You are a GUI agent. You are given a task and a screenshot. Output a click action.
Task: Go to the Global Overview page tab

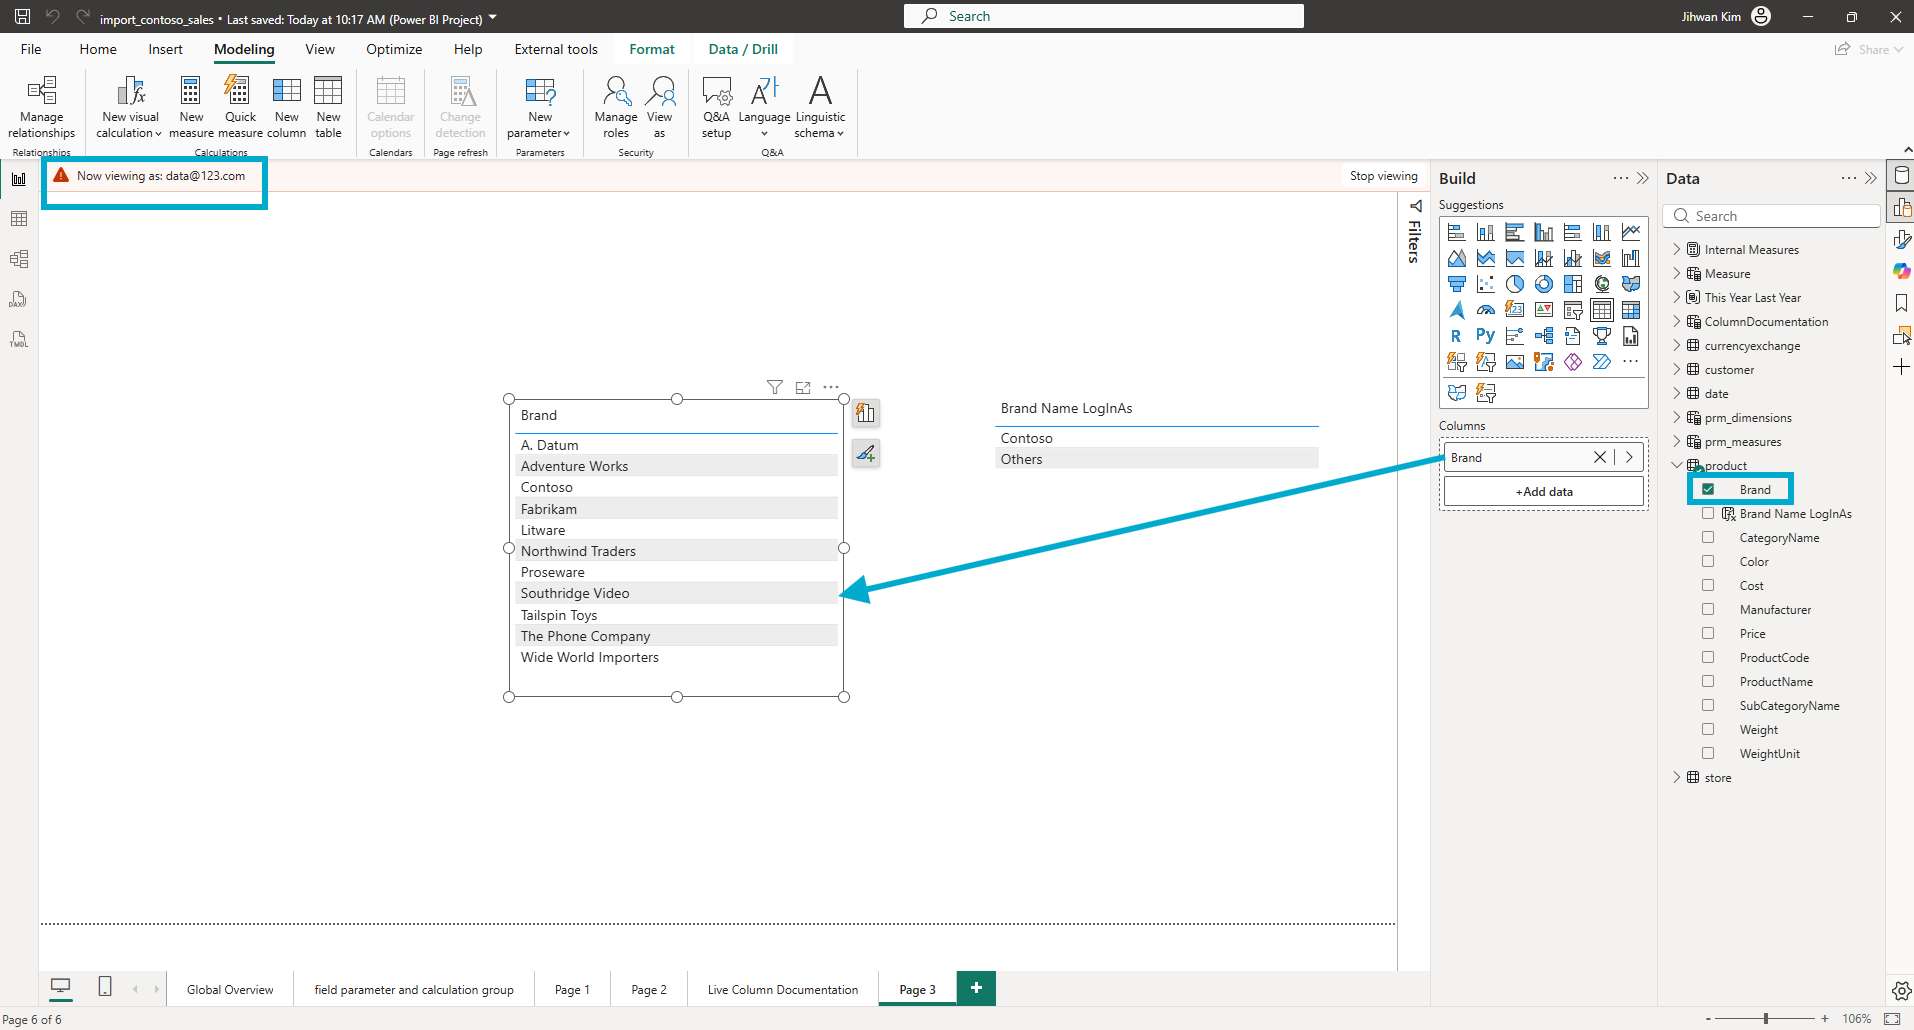click(x=230, y=989)
